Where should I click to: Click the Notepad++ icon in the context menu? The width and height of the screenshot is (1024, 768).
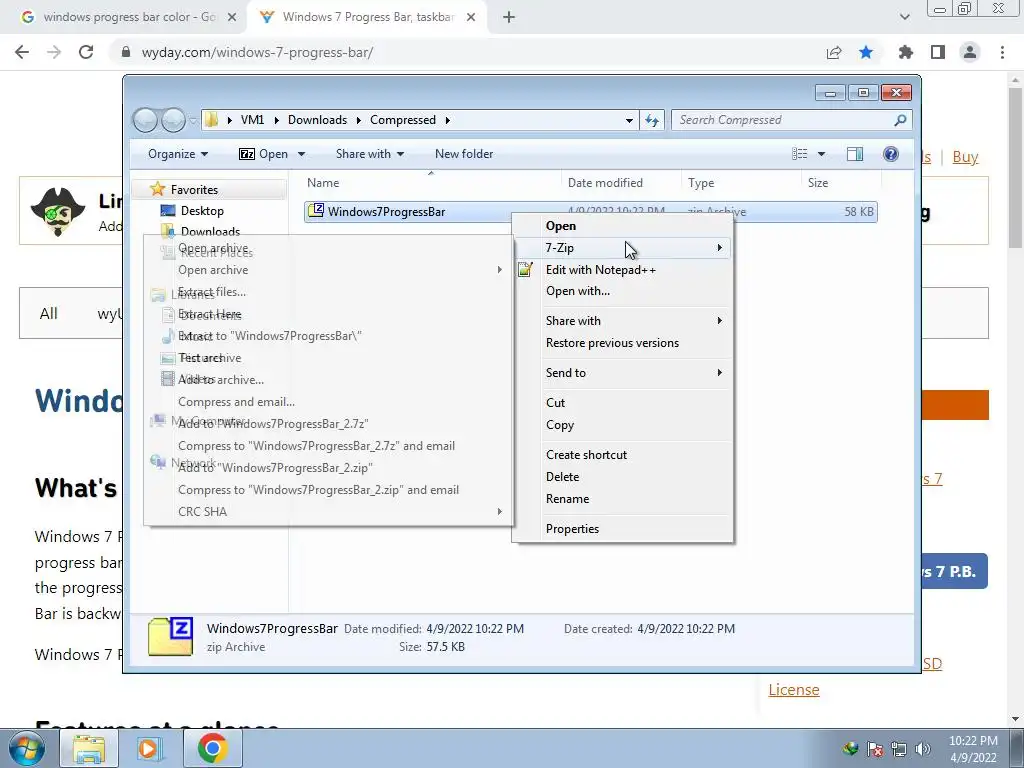coord(525,270)
